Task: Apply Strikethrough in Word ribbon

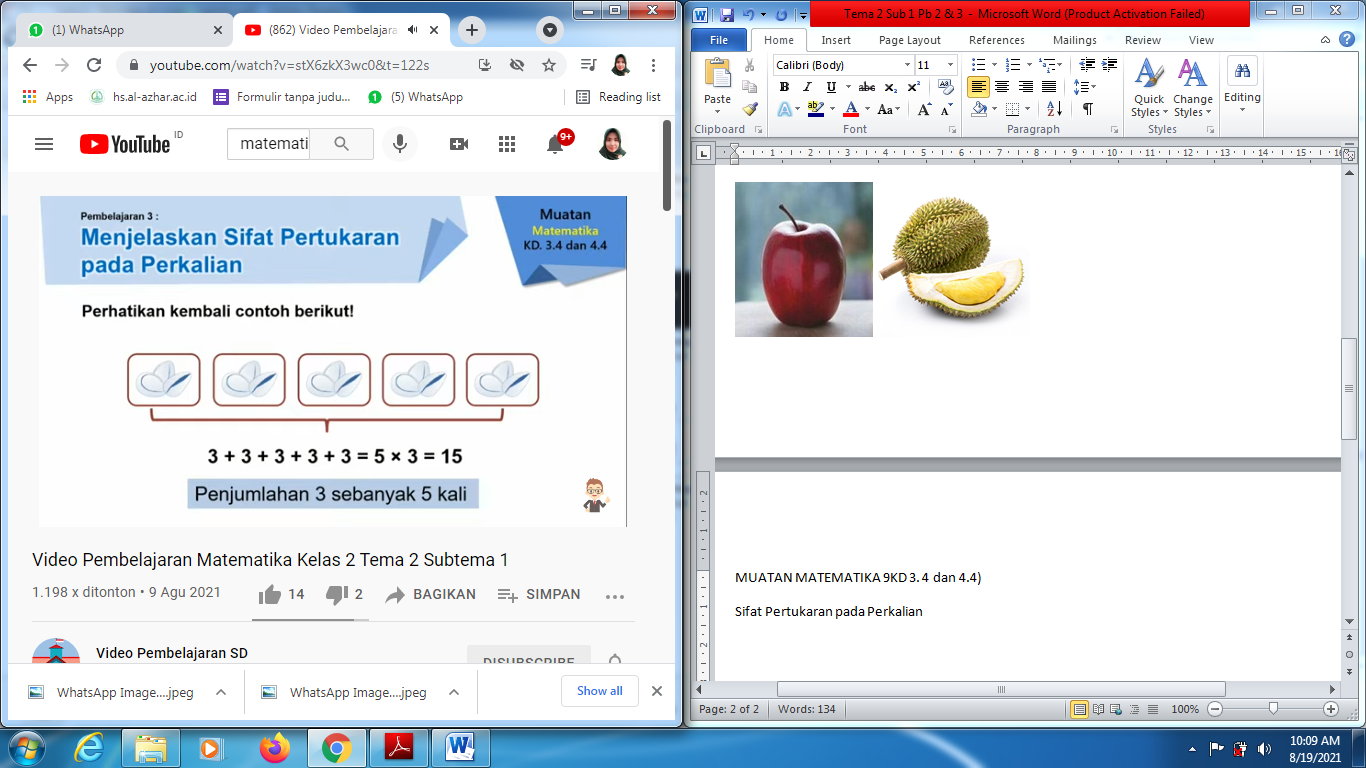Action: tap(867, 87)
